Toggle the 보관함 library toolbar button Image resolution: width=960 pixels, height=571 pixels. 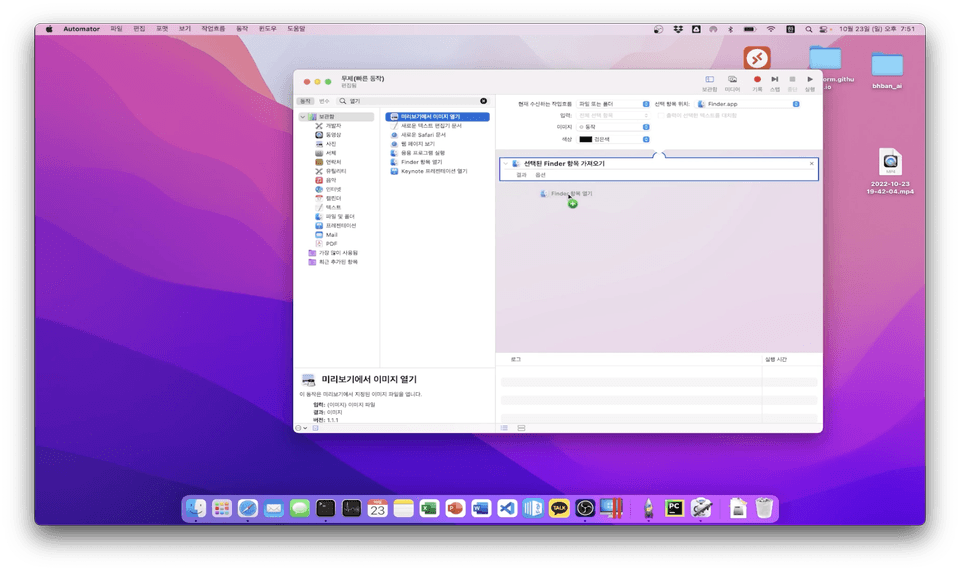(x=709, y=83)
